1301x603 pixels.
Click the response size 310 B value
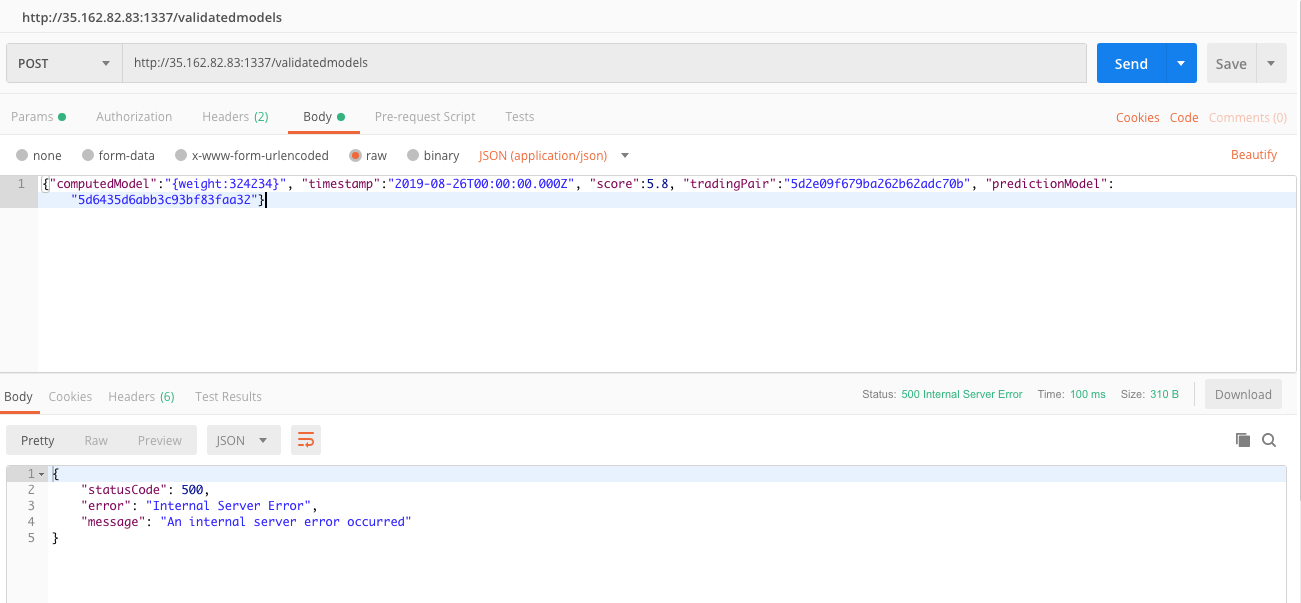click(1164, 395)
